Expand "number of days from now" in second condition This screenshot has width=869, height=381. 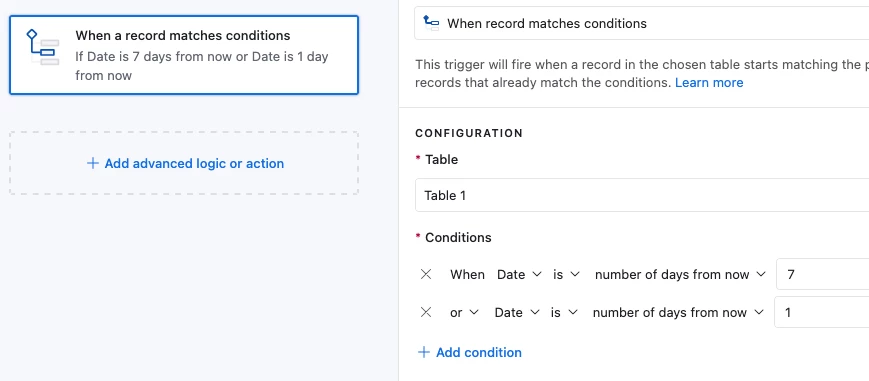678,312
